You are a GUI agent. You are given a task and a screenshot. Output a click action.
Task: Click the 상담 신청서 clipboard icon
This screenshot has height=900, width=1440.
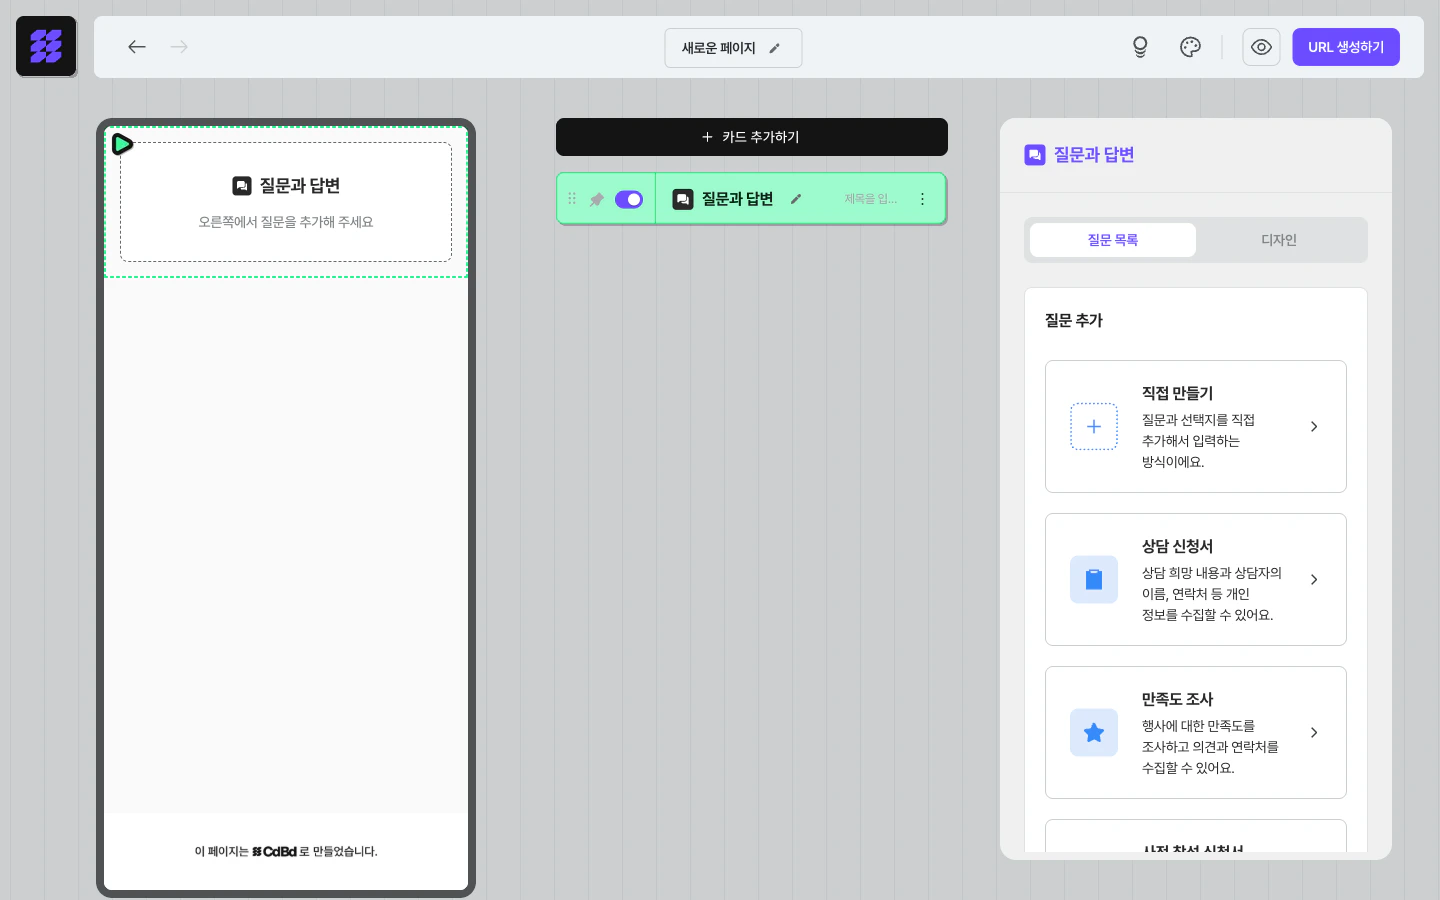(1094, 580)
